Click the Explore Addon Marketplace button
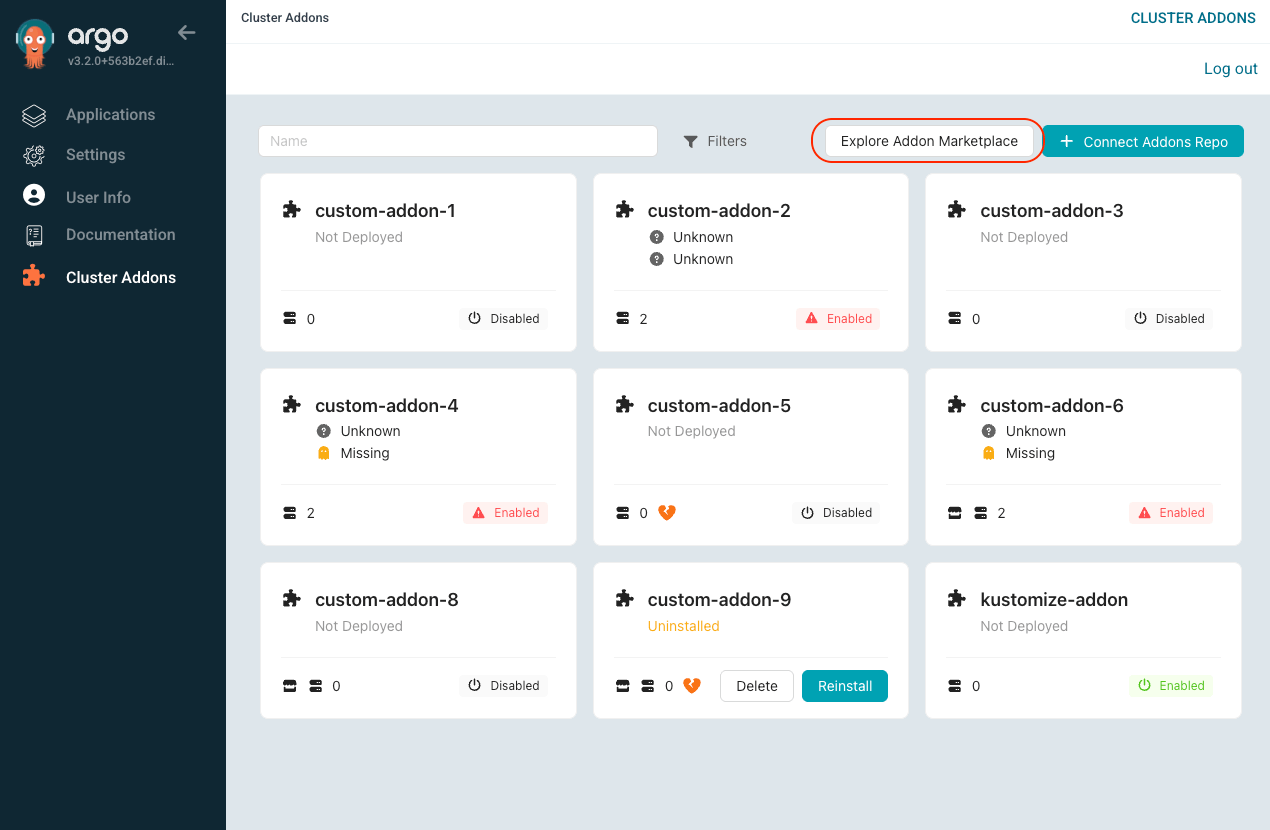 click(926, 141)
